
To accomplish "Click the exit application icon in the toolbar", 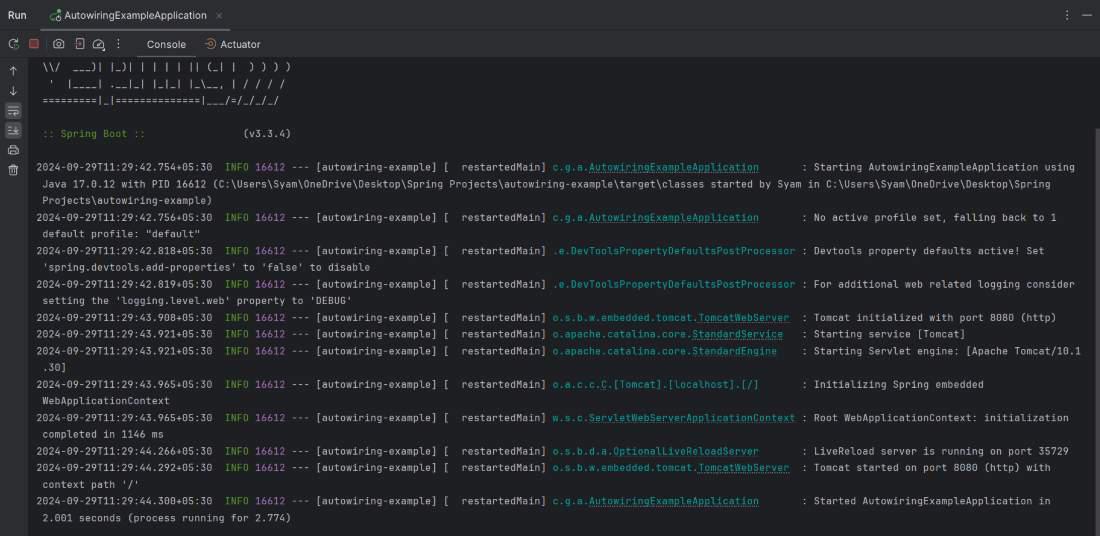I will (80, 44).
